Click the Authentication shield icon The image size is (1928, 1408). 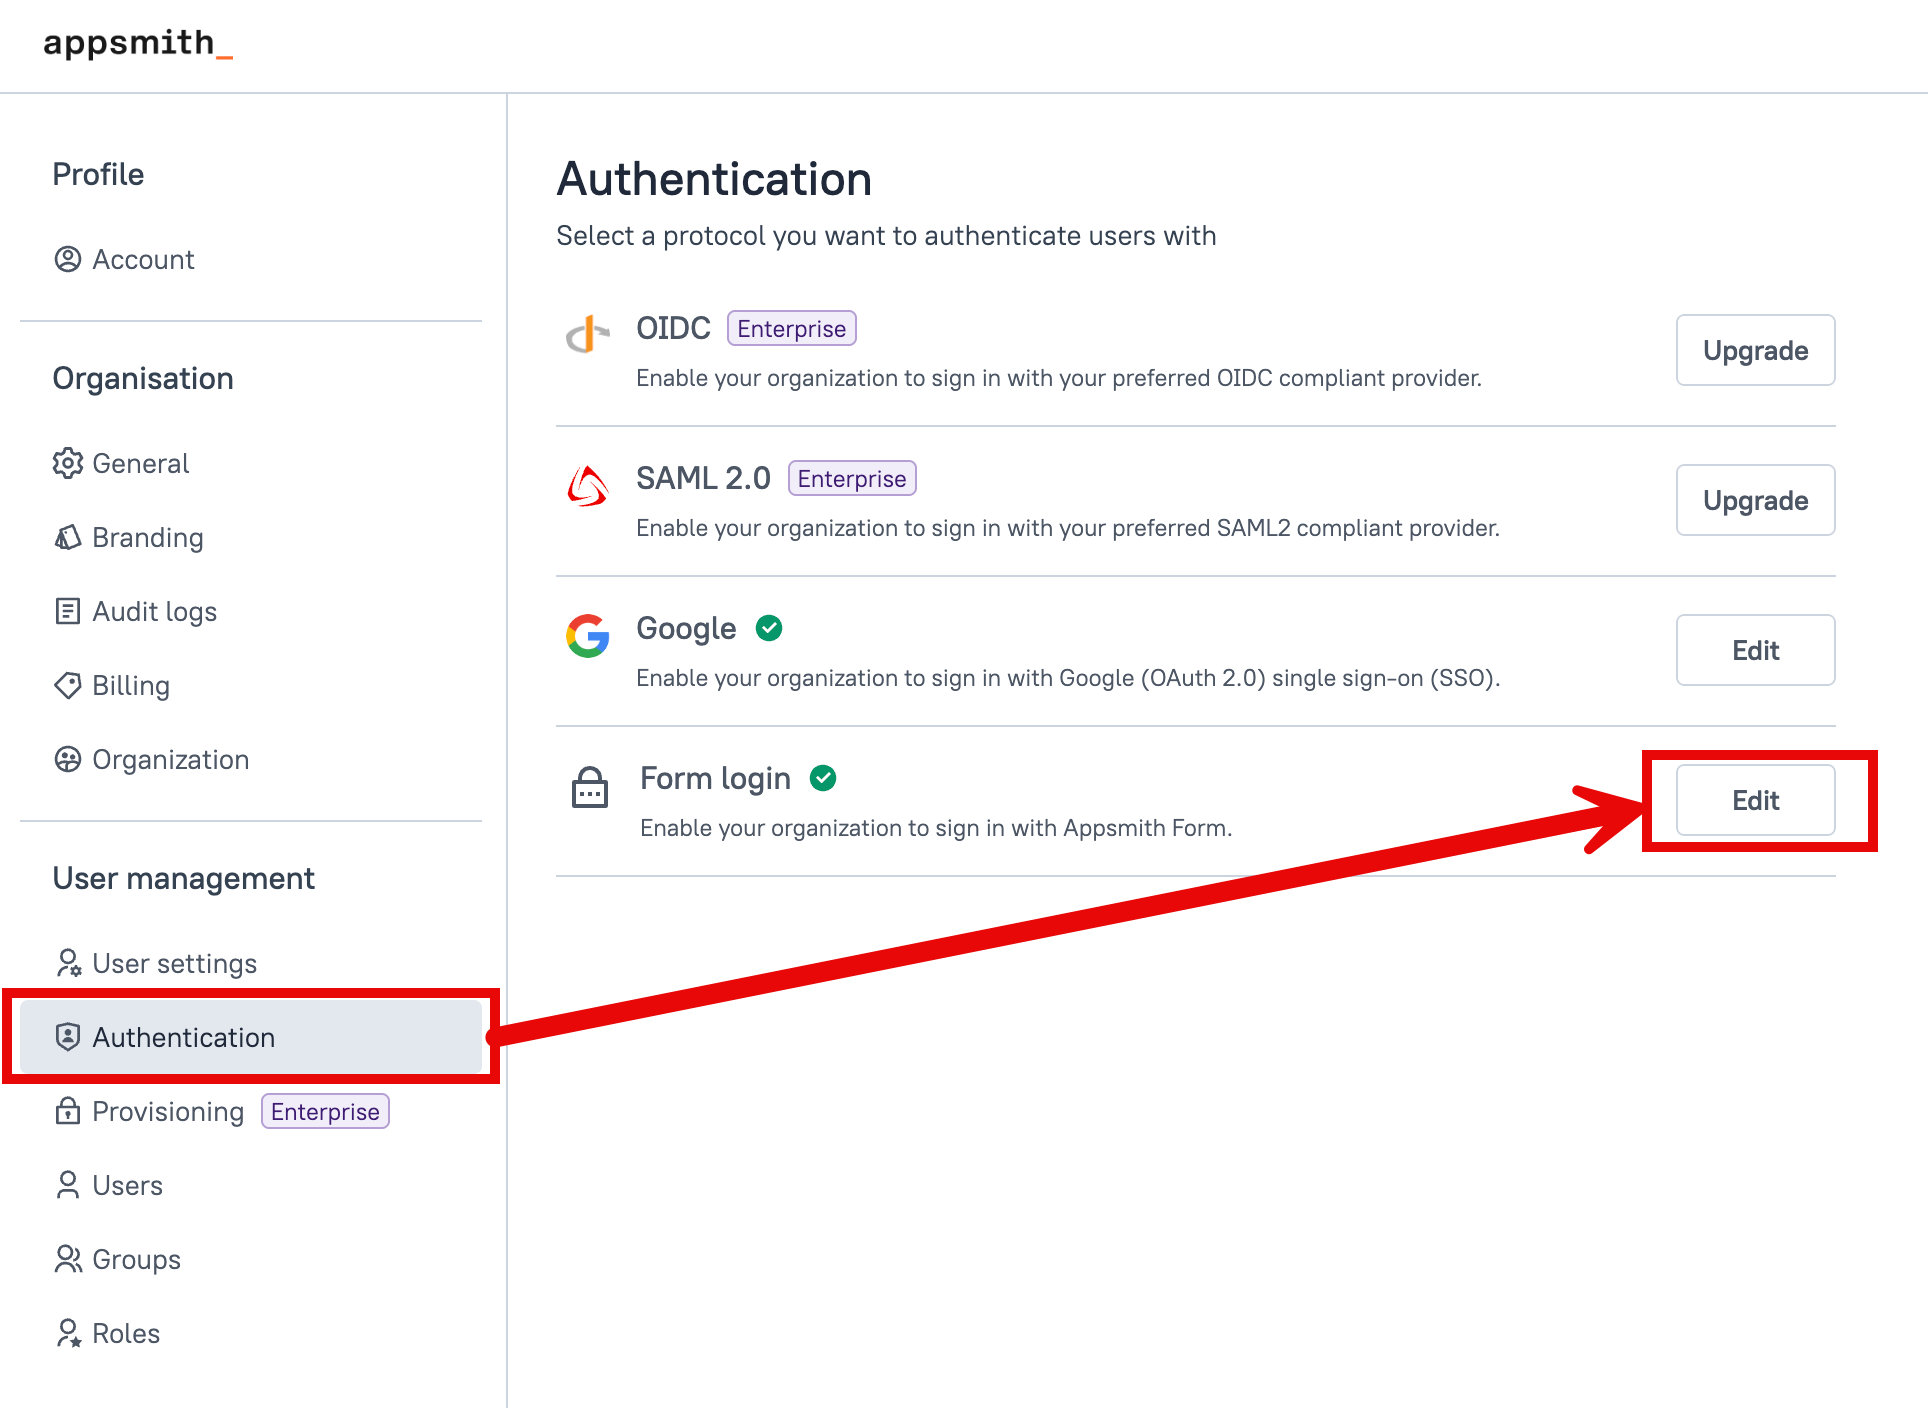coord(68,1037)
